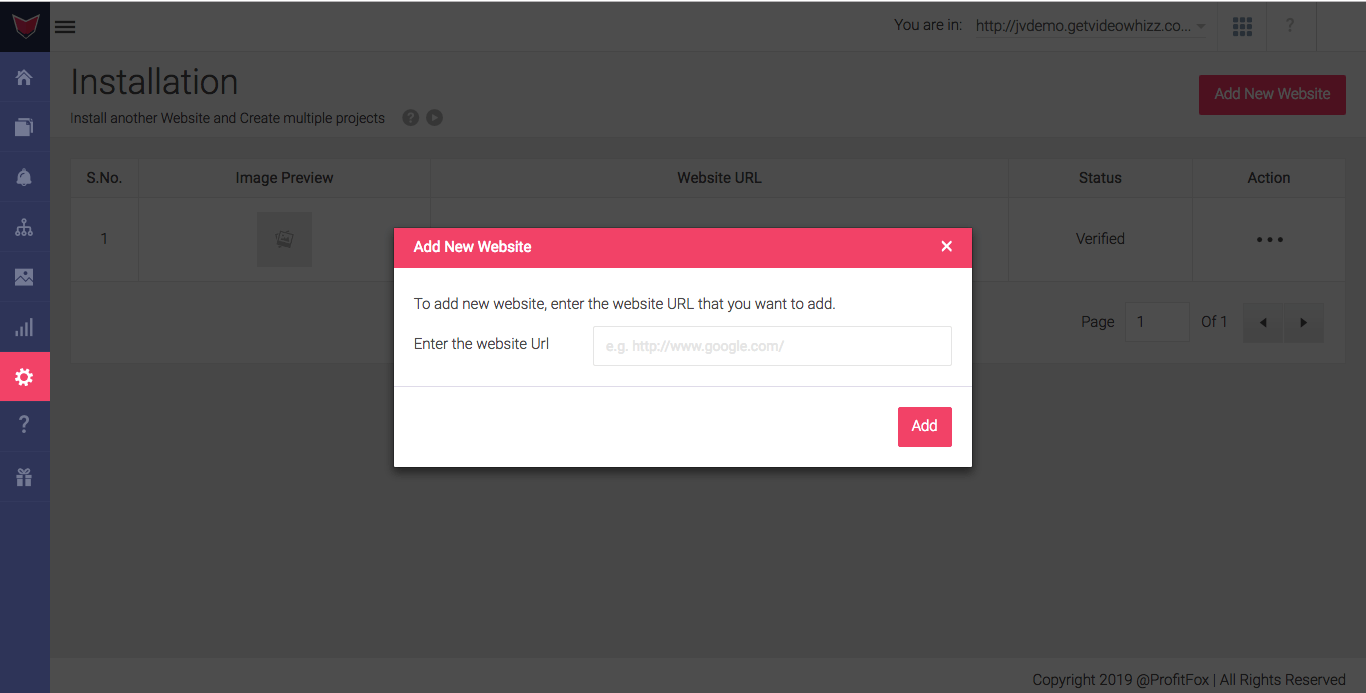Click the website URL input field
This screenshot has height=693, width=1366.
[x=772, y=346]
